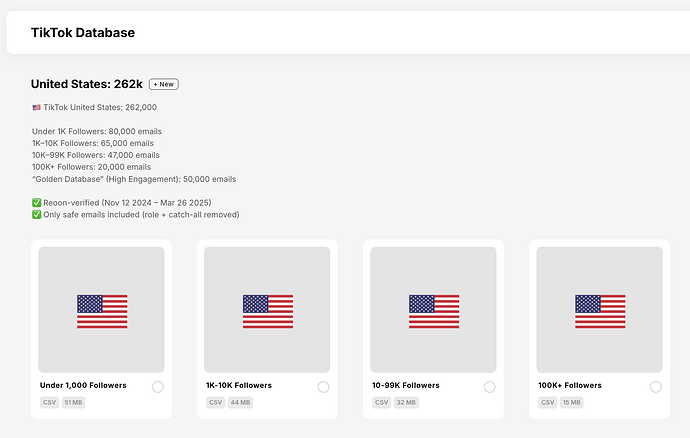Select the 10-99K Followers radio button
The image size is (690, 438).
[x=489, y=387]
